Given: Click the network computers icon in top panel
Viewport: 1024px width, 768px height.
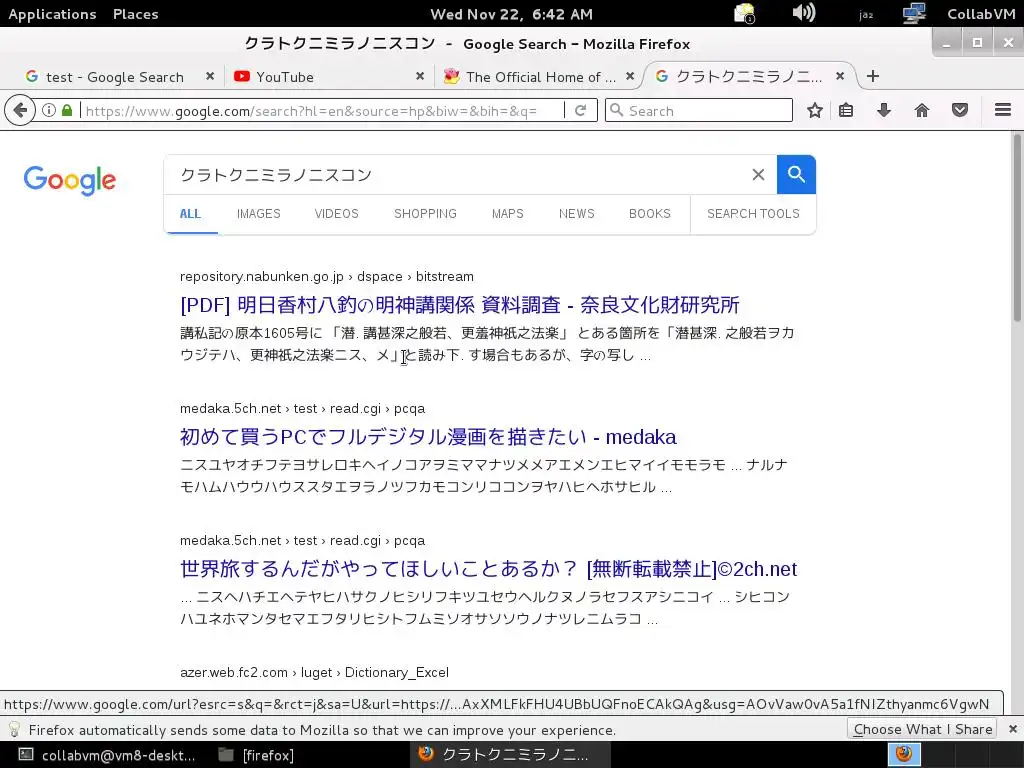Looking at the screenshot, I should tap(914, 13).
